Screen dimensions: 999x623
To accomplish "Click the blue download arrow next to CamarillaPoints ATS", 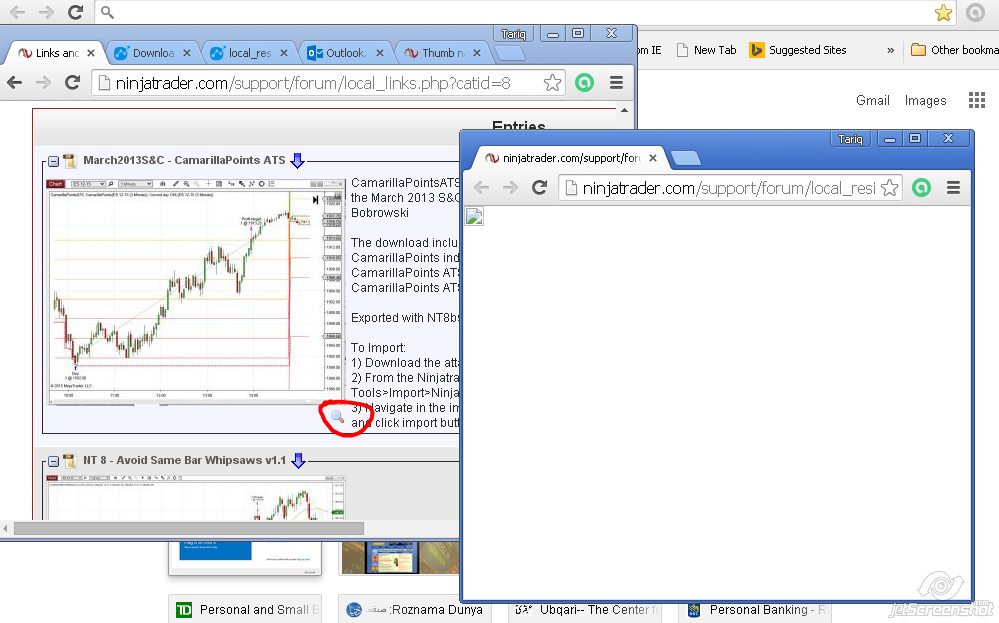I will click(x=297, y=161).
